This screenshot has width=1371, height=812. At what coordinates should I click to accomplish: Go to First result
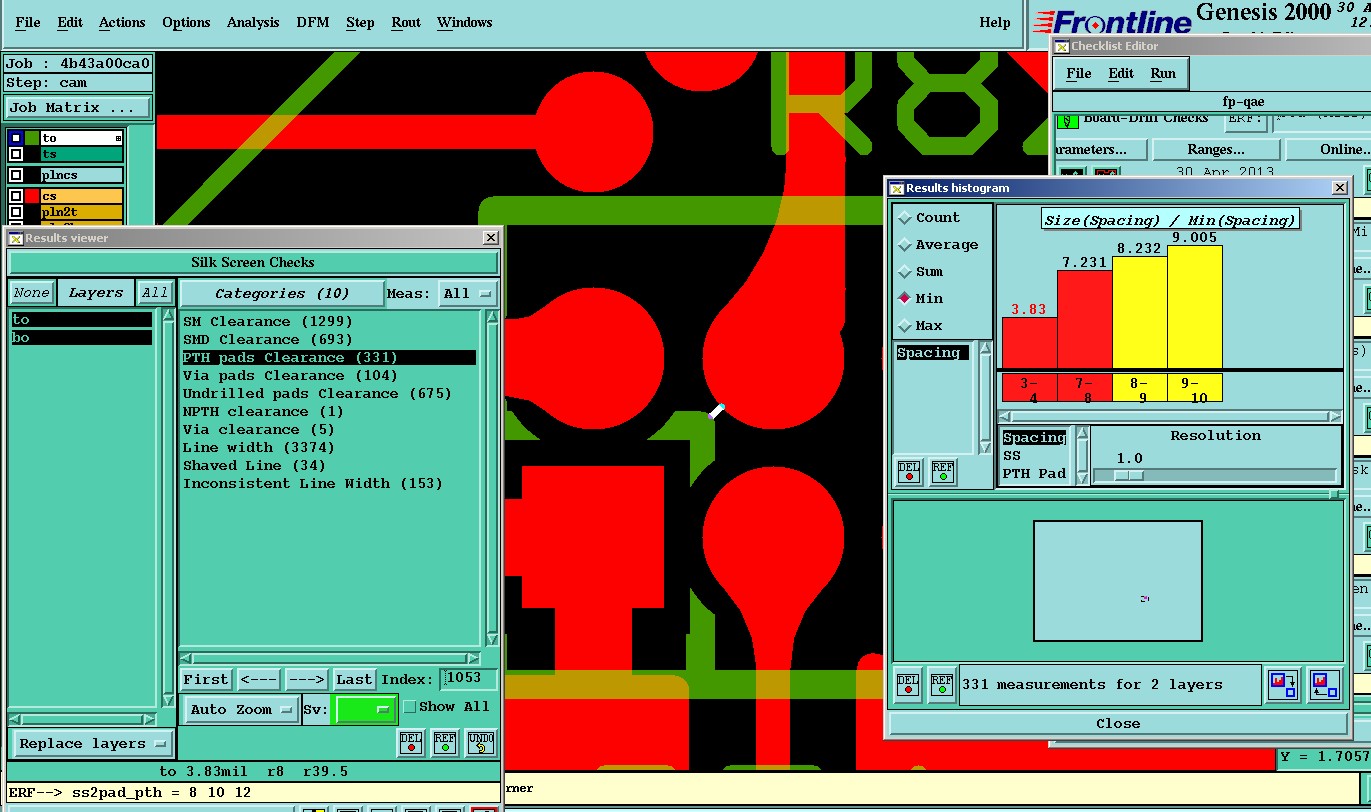click(206, 679)
